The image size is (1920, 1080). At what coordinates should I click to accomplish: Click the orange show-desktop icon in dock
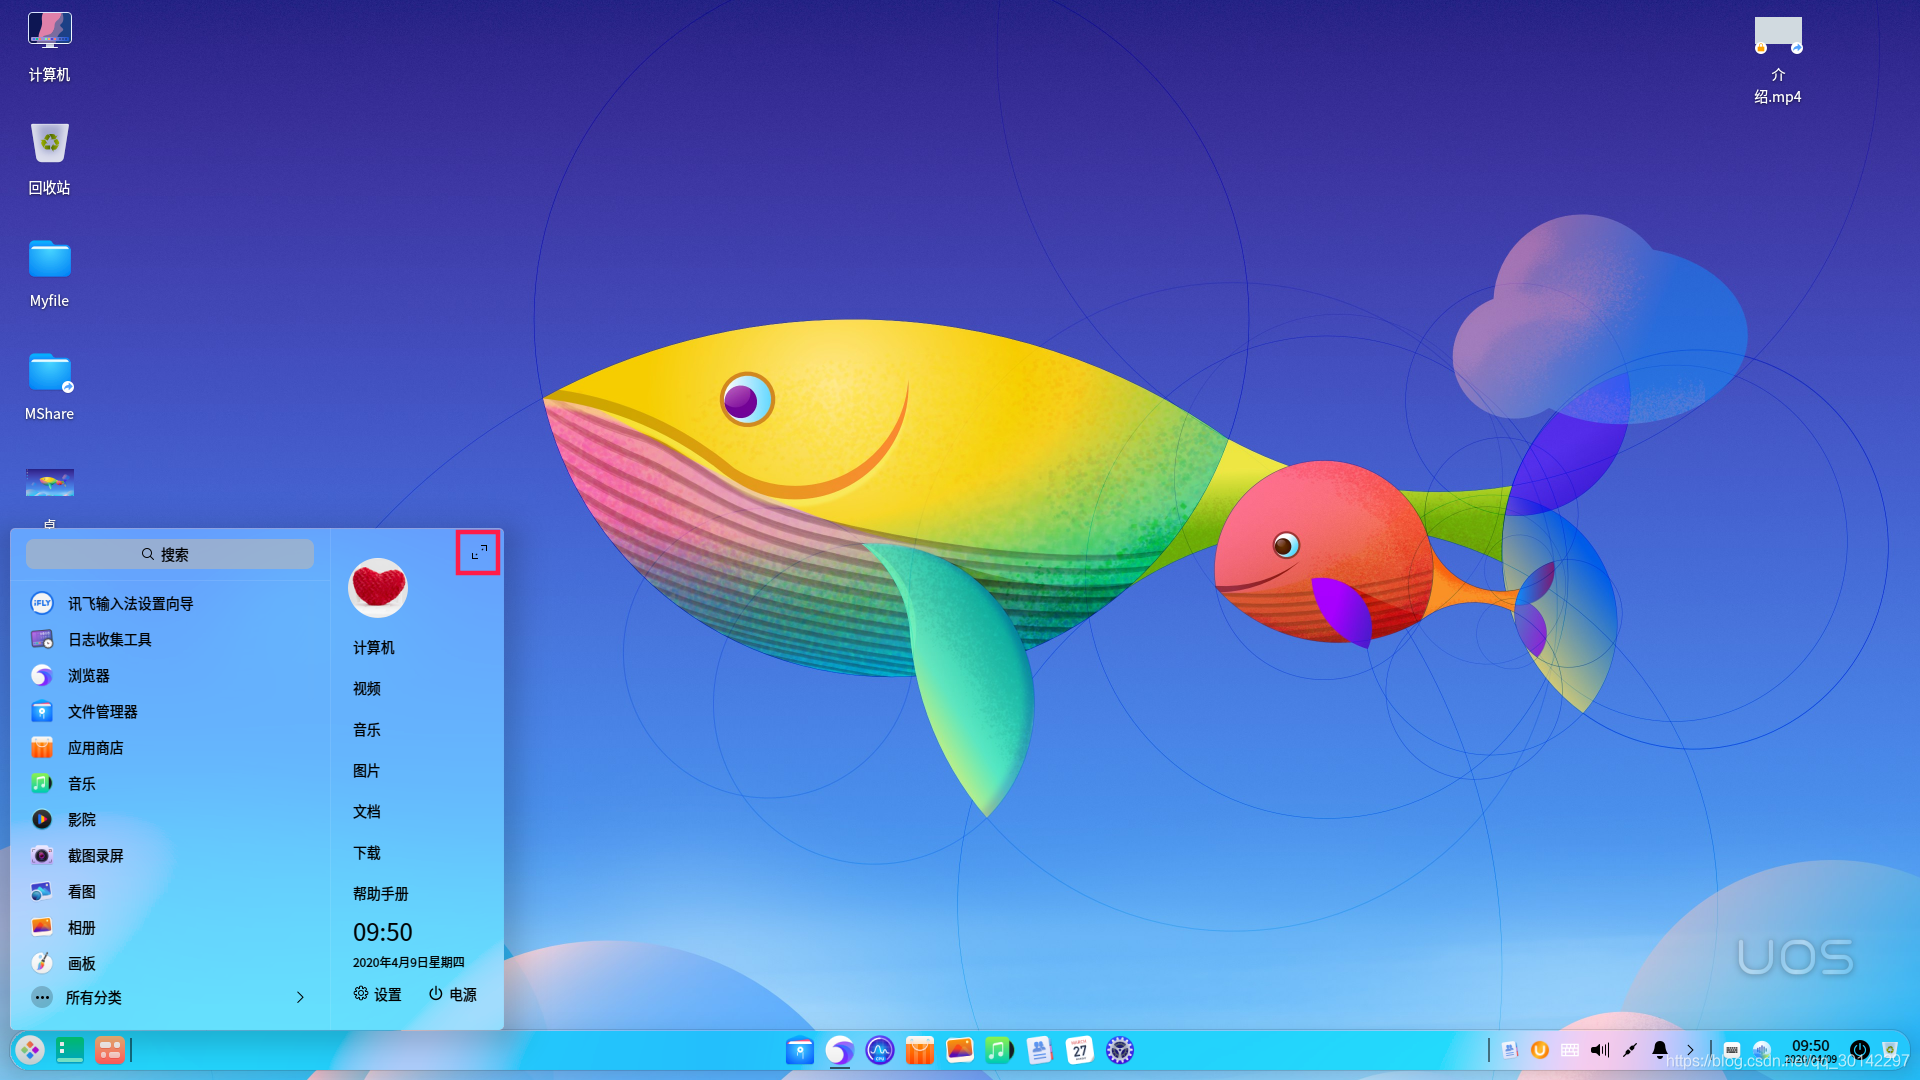[x=110, y=1050]
